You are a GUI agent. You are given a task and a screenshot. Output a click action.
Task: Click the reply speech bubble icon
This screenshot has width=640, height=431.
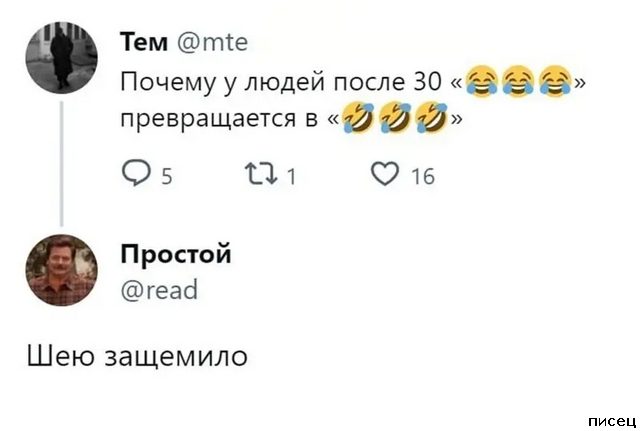134,175
